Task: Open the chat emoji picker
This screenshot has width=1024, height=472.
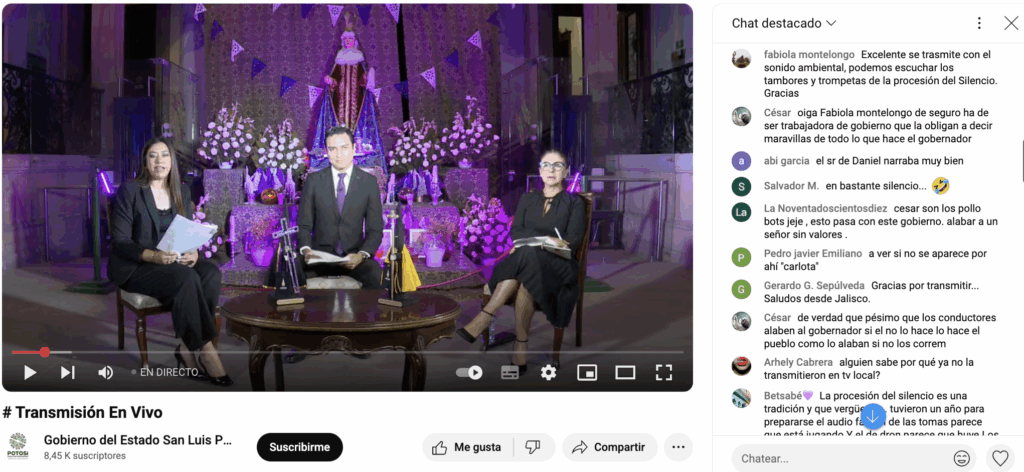Action: pos(961,458)
